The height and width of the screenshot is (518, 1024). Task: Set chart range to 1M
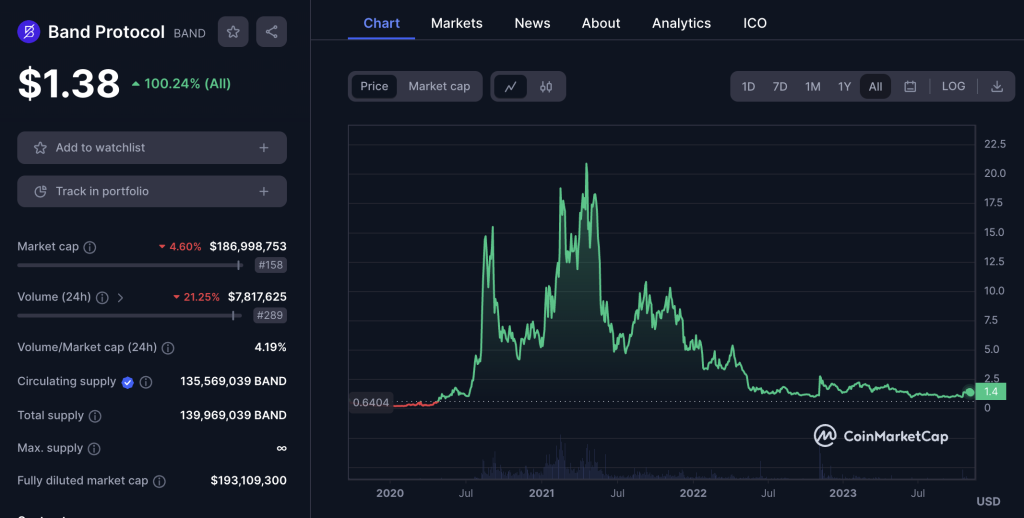(x=812, y=86)
